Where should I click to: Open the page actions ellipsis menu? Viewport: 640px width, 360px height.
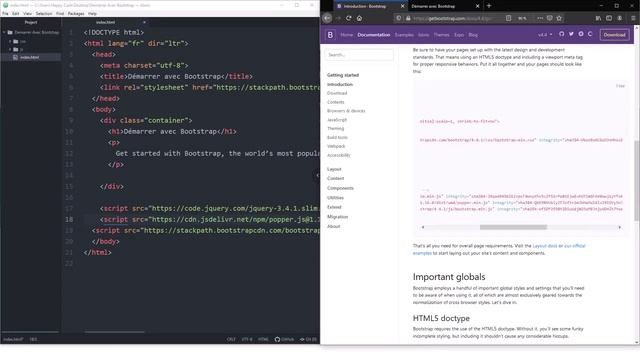pos(540,18)
